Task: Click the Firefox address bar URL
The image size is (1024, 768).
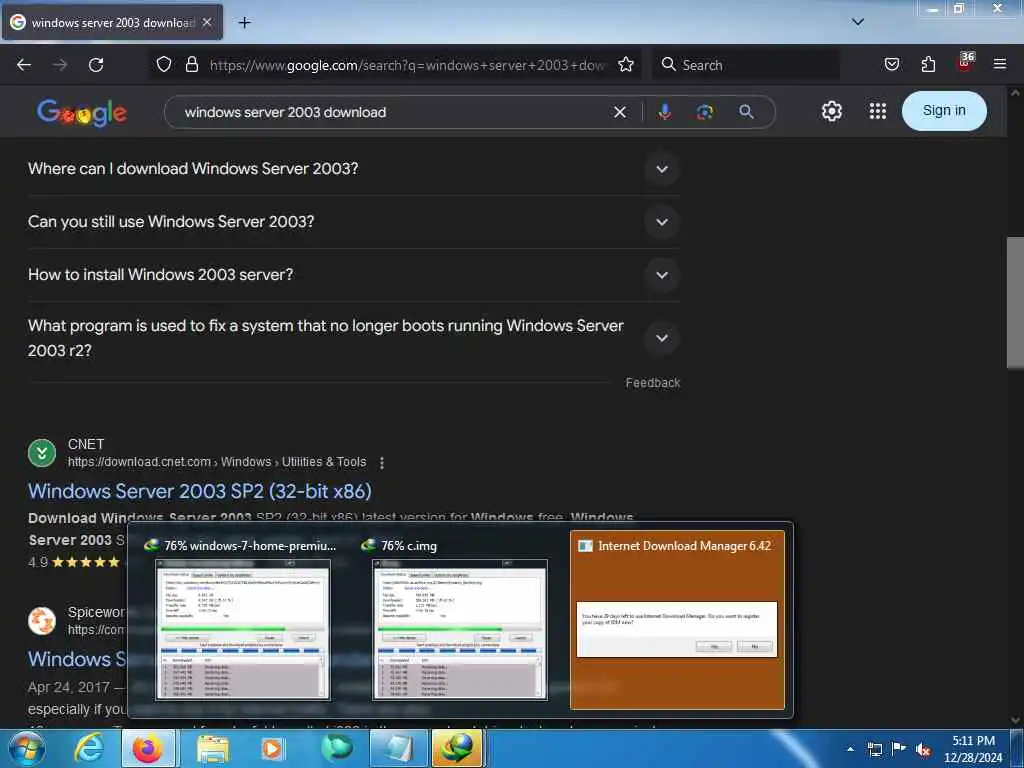Action: (x=406, y=65)
